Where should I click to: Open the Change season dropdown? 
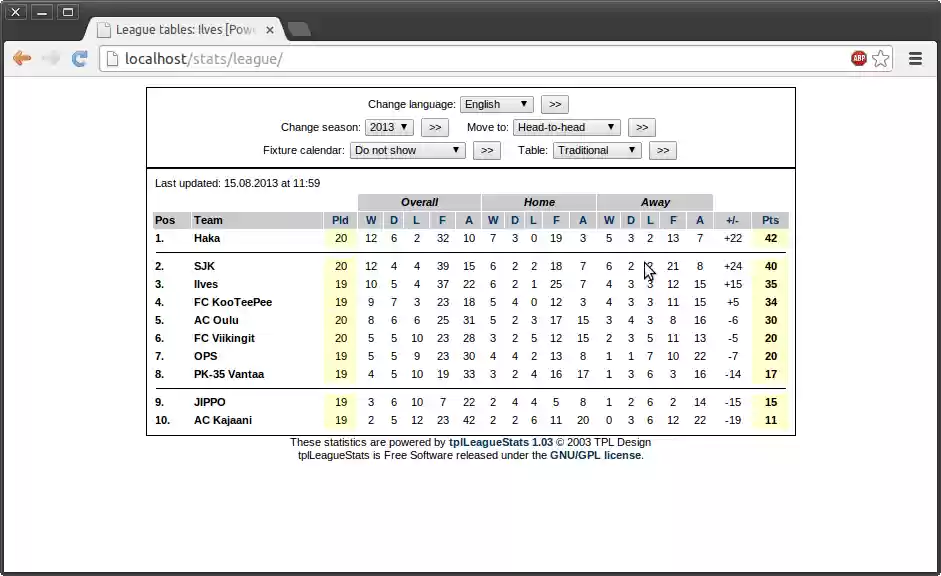pyautogui.click(x=389, y=127)
